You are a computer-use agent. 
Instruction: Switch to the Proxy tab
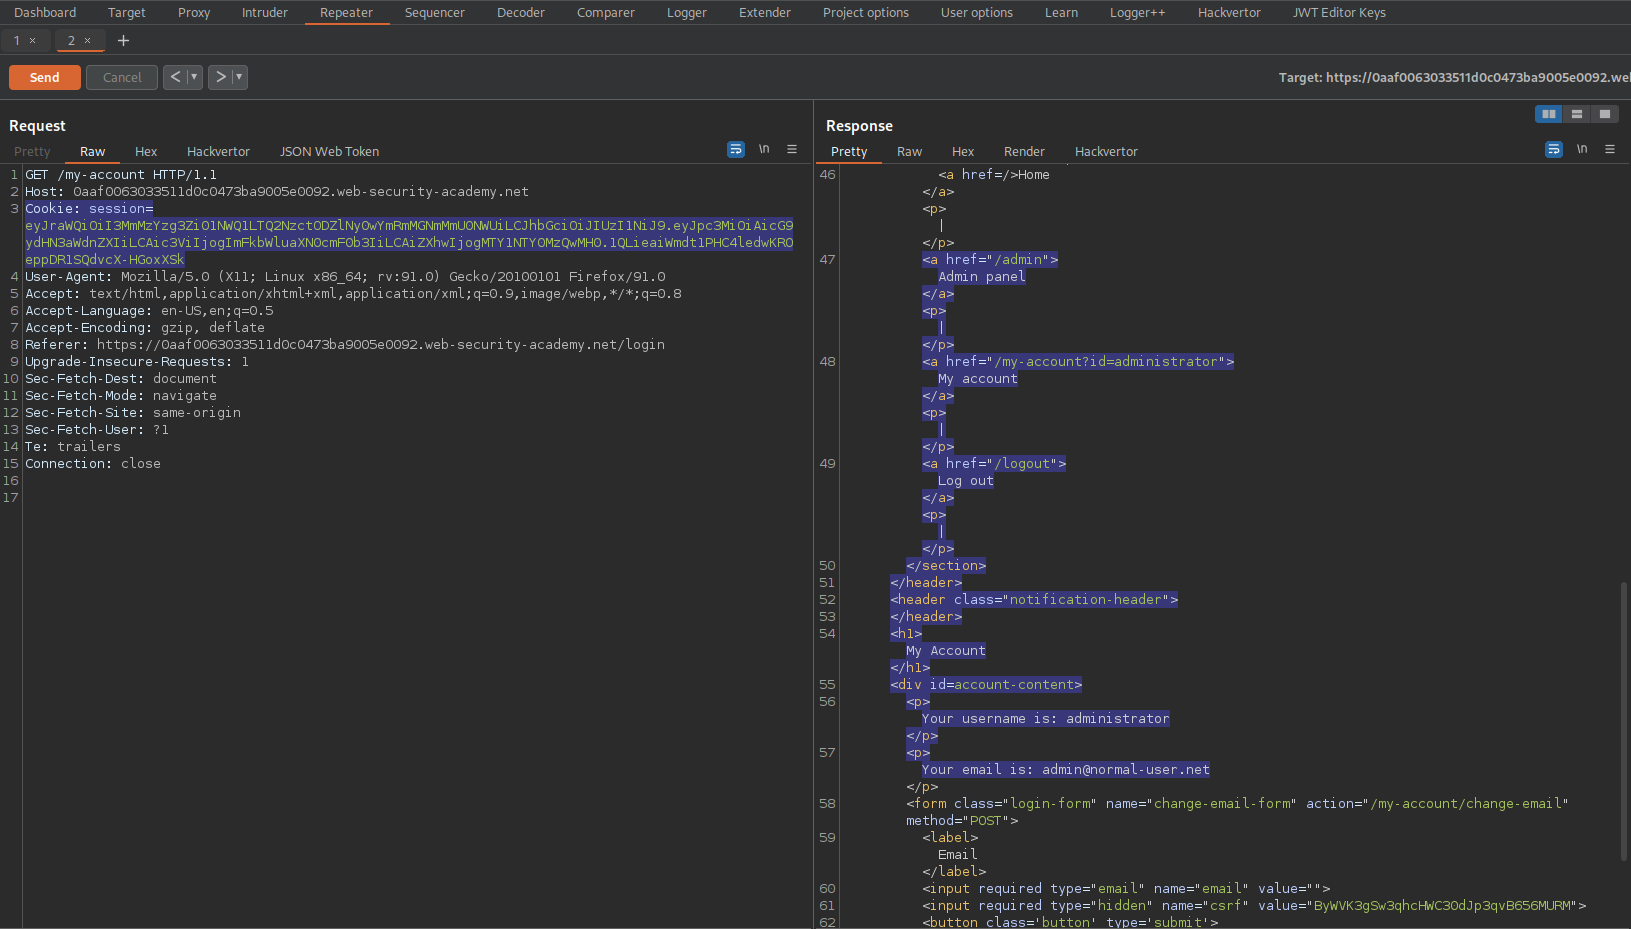click(x=194, y=13)
